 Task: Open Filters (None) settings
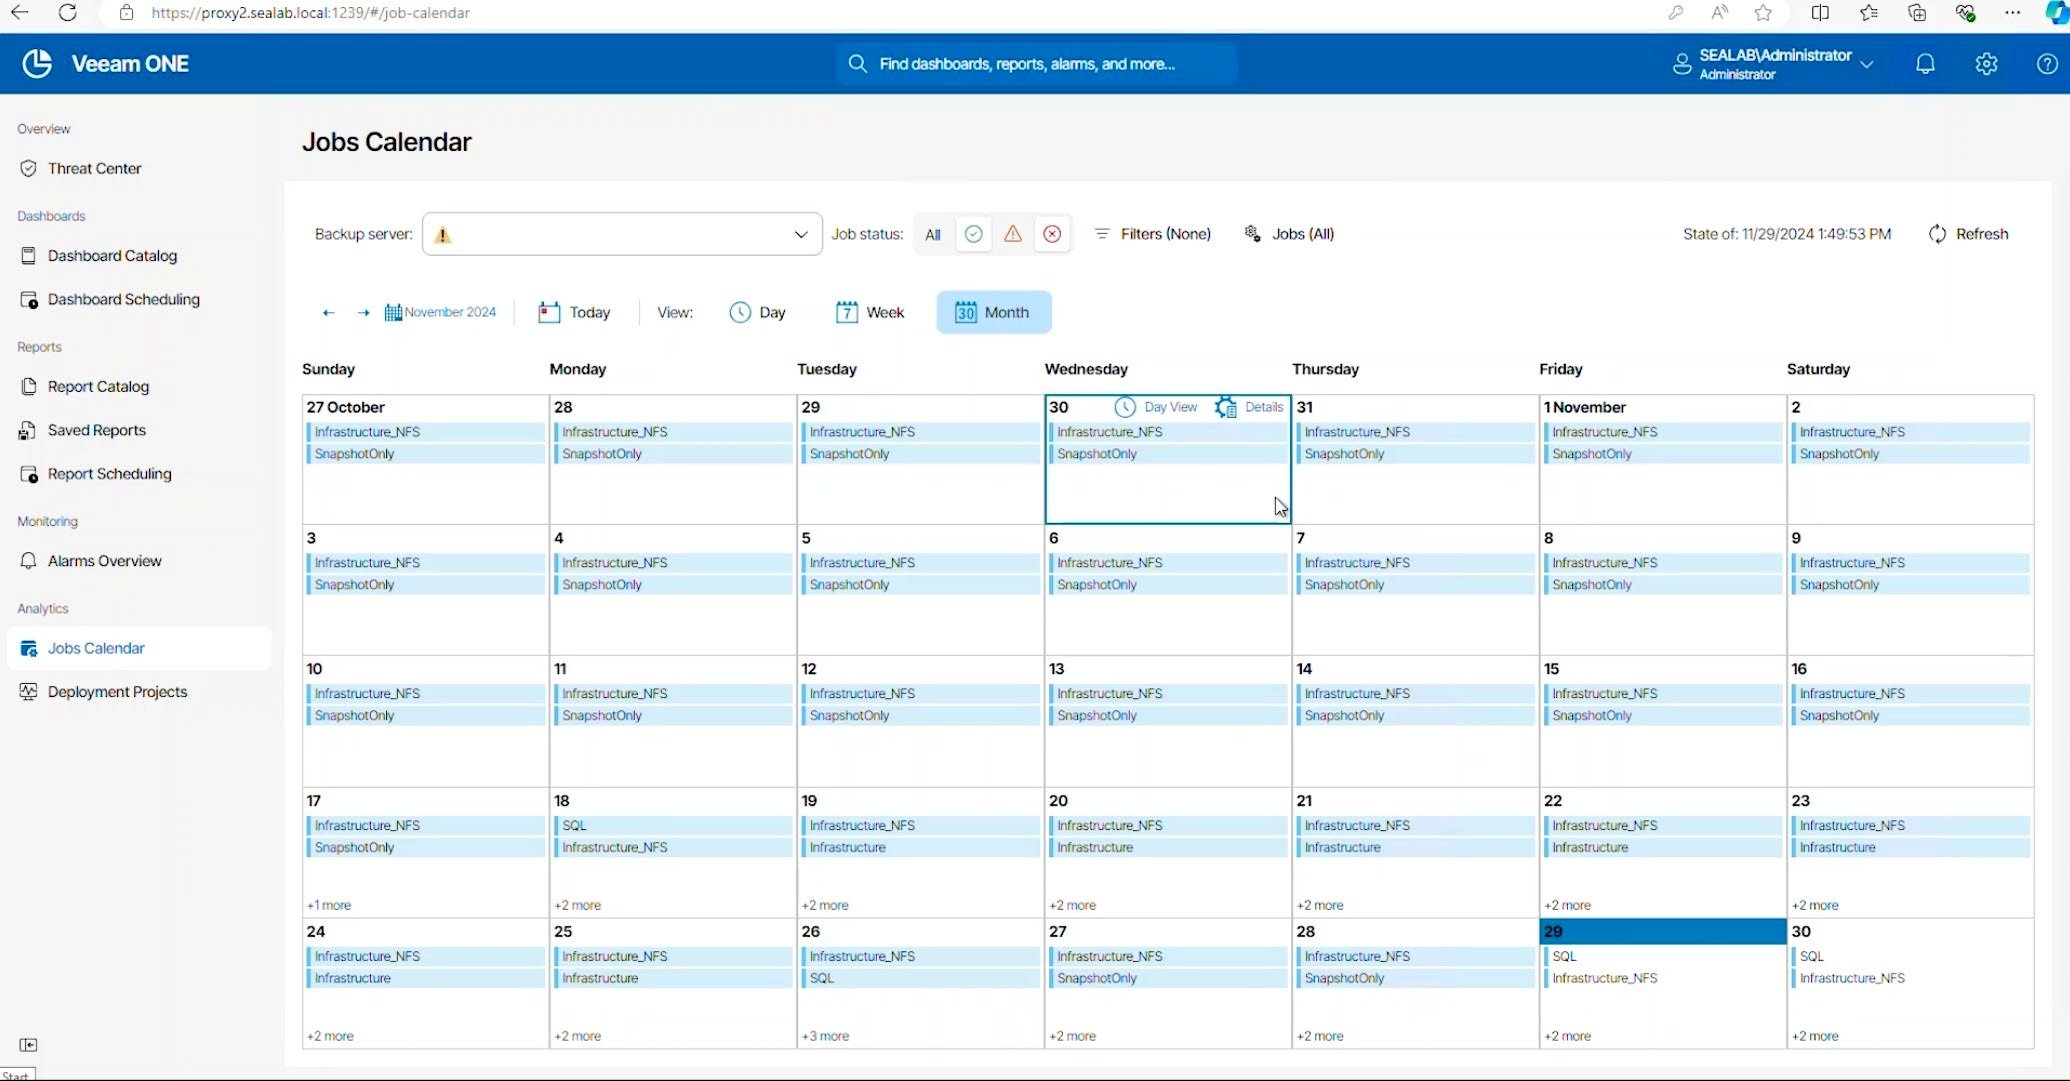tap(1152, 233)
